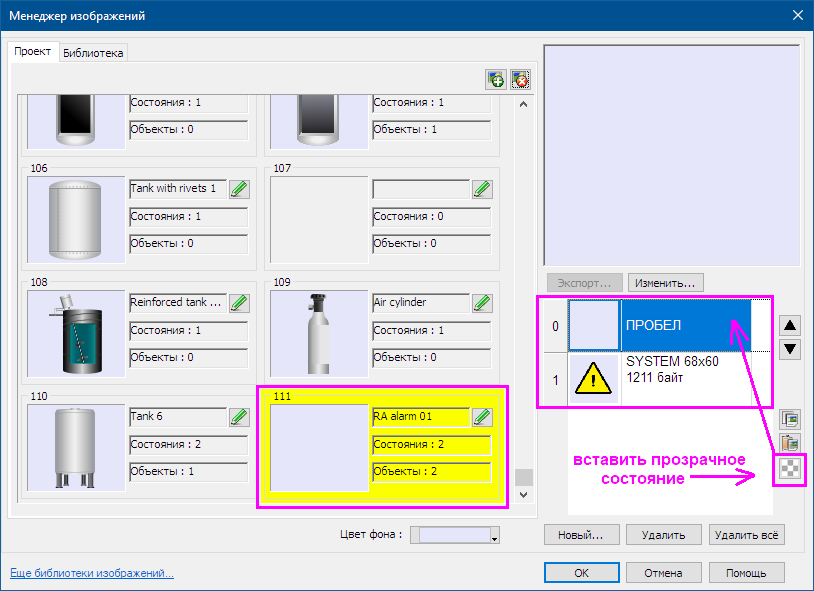Click the Изменить... button
Viewport: 814px width, 591px height.
click(666, 283)
